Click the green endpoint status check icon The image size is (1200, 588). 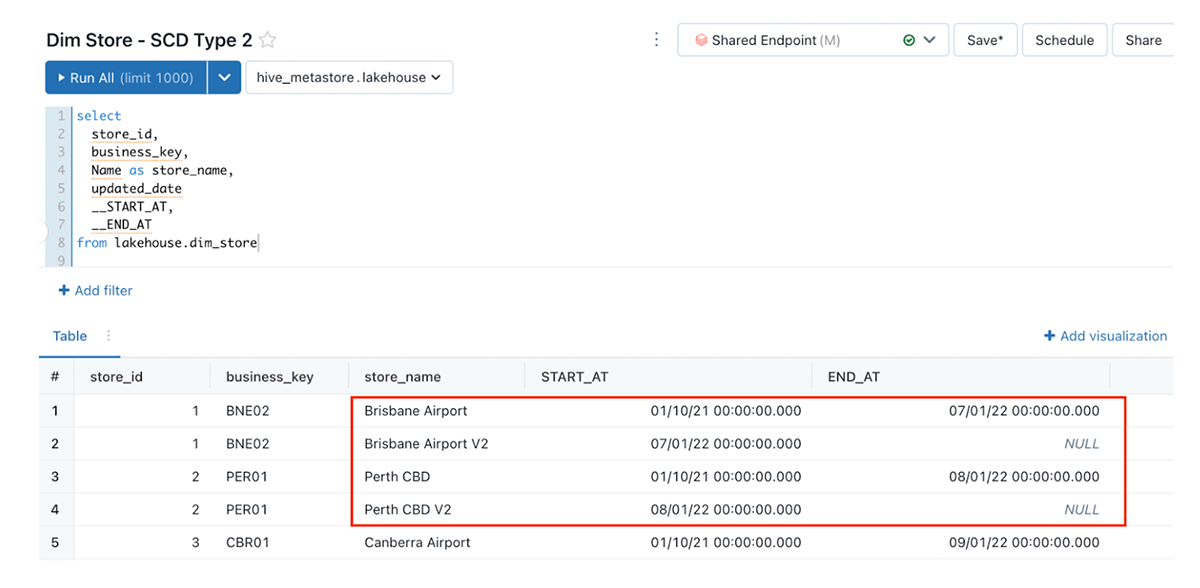[x=909, y=41]
